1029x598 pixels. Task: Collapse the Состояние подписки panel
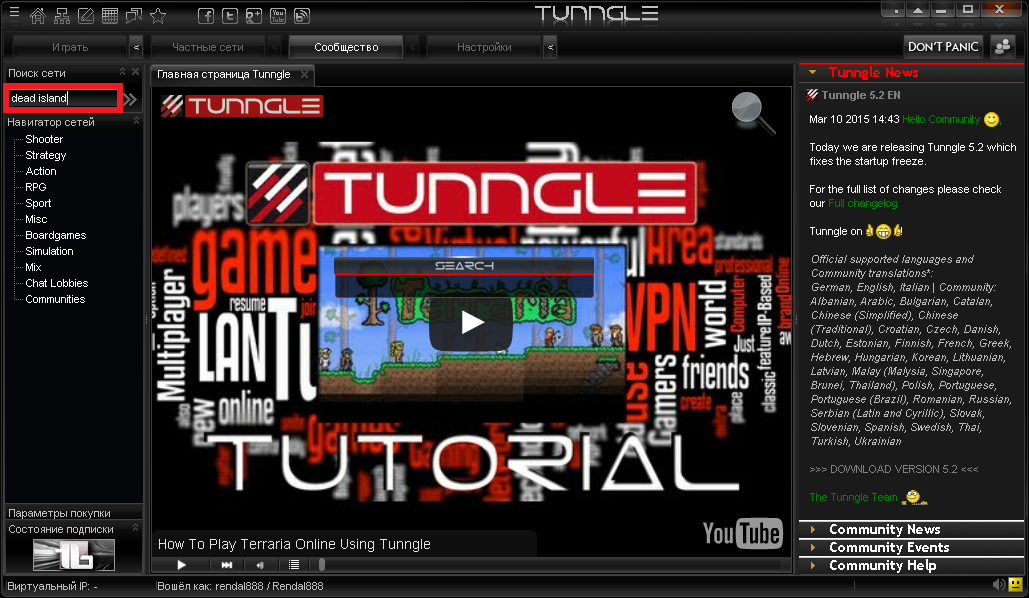(x=135, y=528)
